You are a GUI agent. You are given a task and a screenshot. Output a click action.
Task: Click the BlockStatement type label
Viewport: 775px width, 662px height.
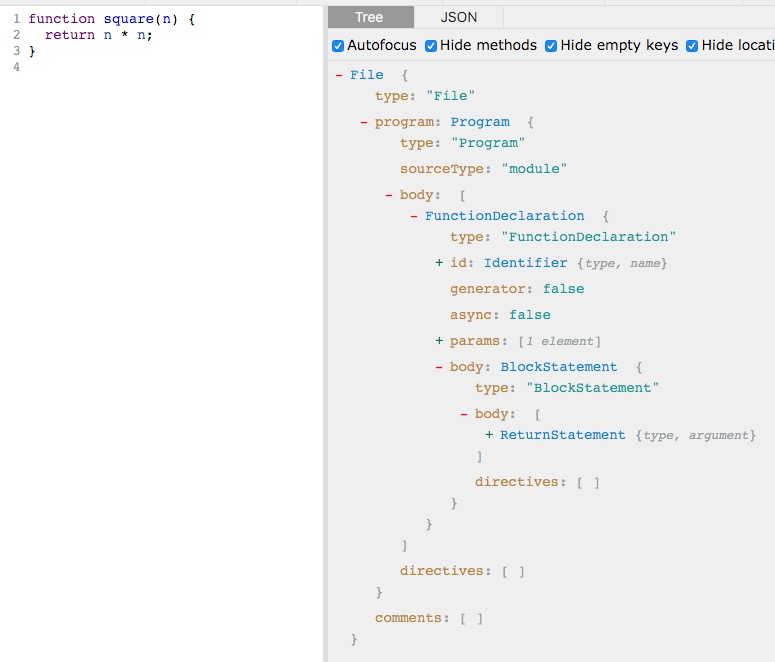559,367
